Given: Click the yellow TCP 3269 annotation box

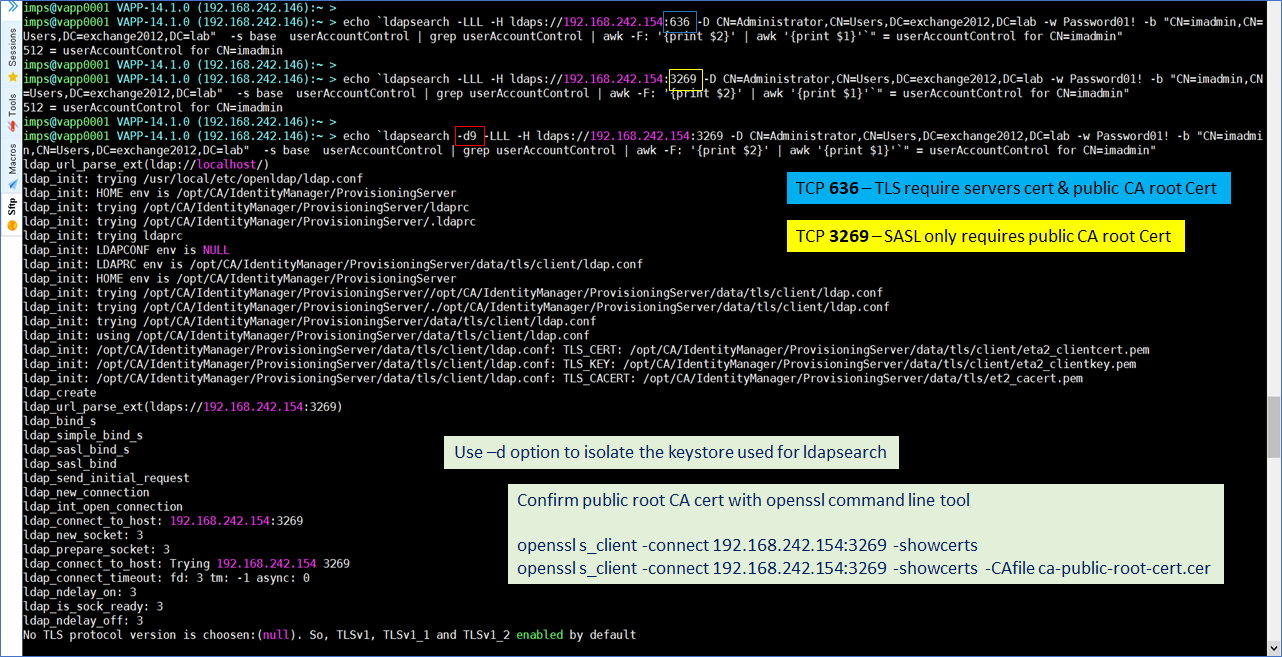Looking at the screenshot, I should point(985,236).
